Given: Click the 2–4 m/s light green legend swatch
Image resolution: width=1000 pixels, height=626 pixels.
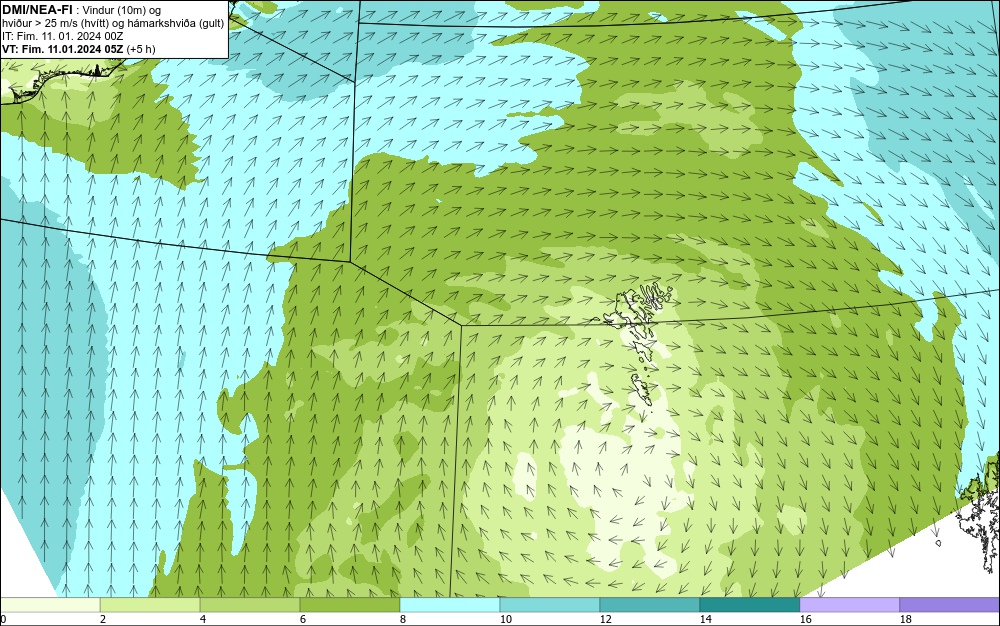Looking at the screenshot, I should click(150, 604).
